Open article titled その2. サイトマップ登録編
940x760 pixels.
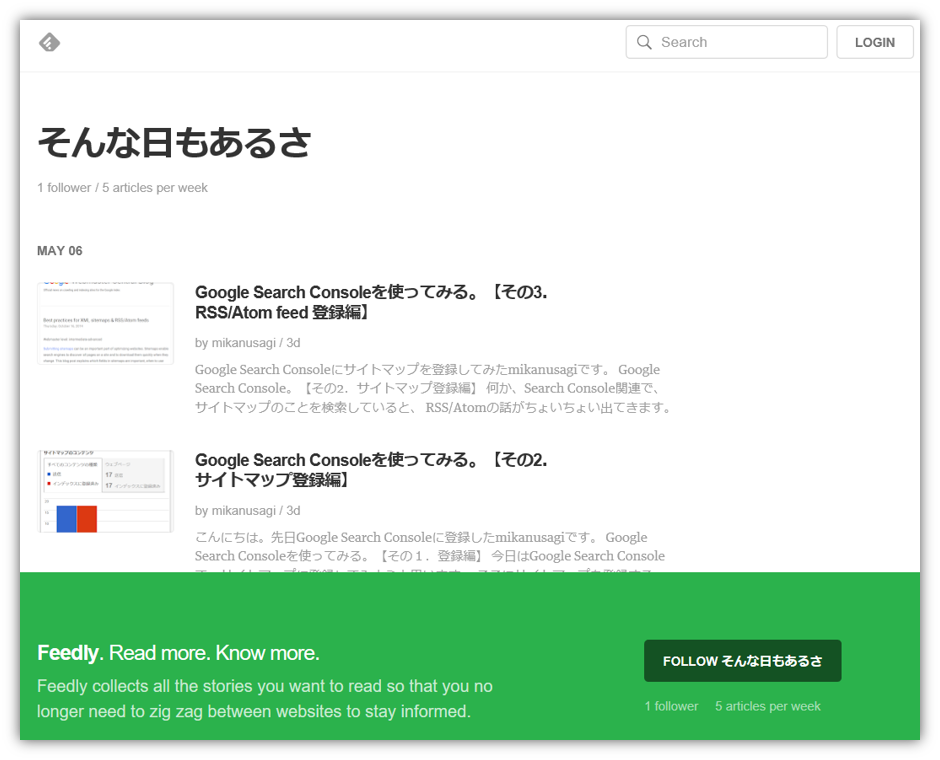pos(371,470)
